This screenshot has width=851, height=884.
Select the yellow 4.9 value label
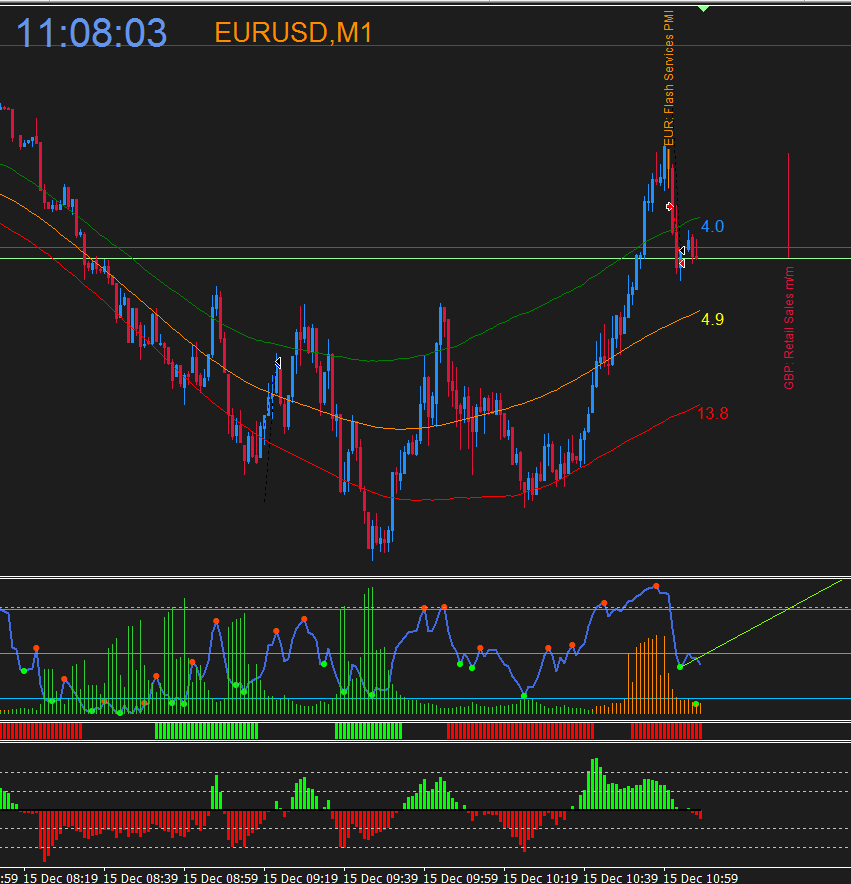(x=712, y=320)
